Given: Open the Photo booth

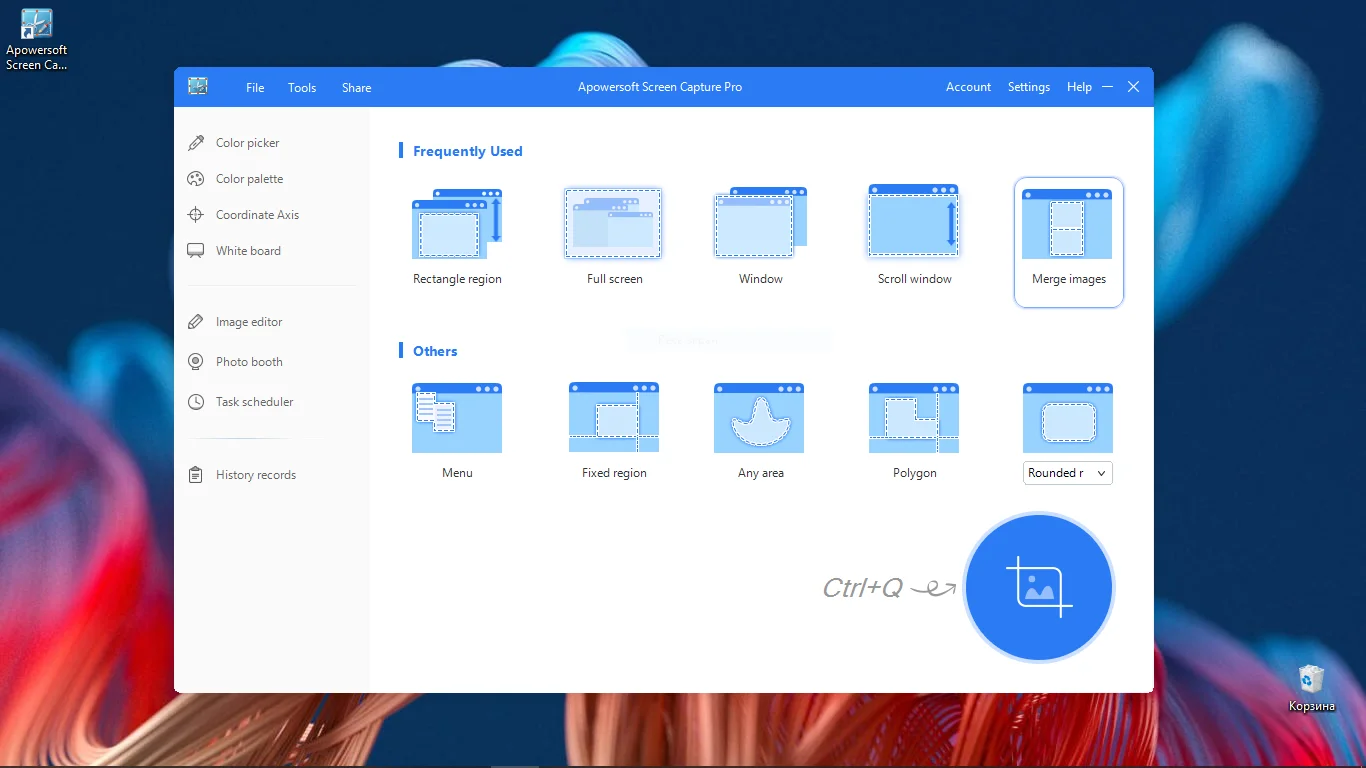Looking at the screenshot, I should point(236,362).
